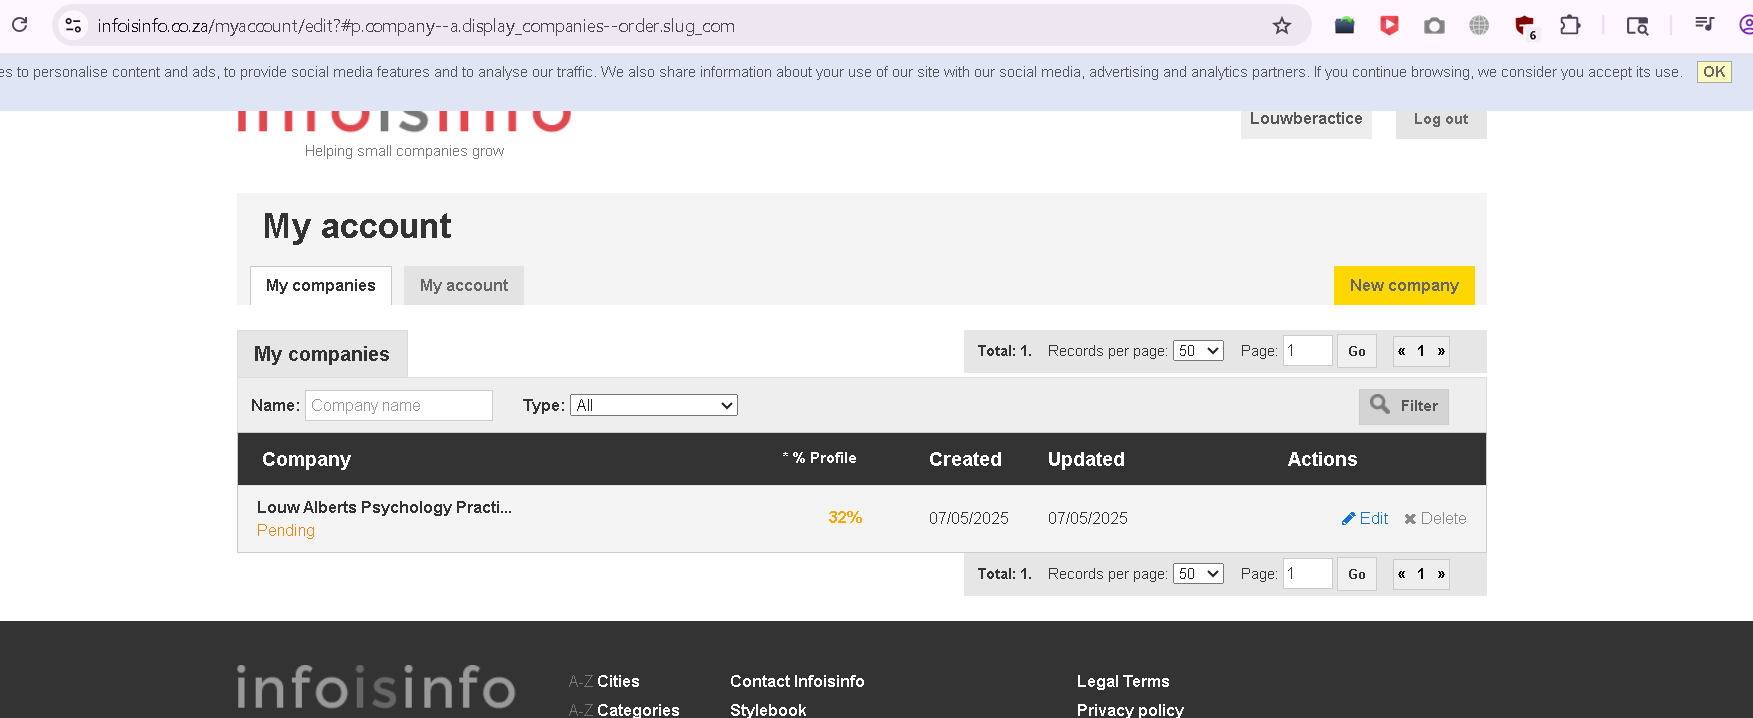The image size is (1753, 718).
Task: Open the Extensions puzzle-piece menu
Action: click(x=1570, y=26)
